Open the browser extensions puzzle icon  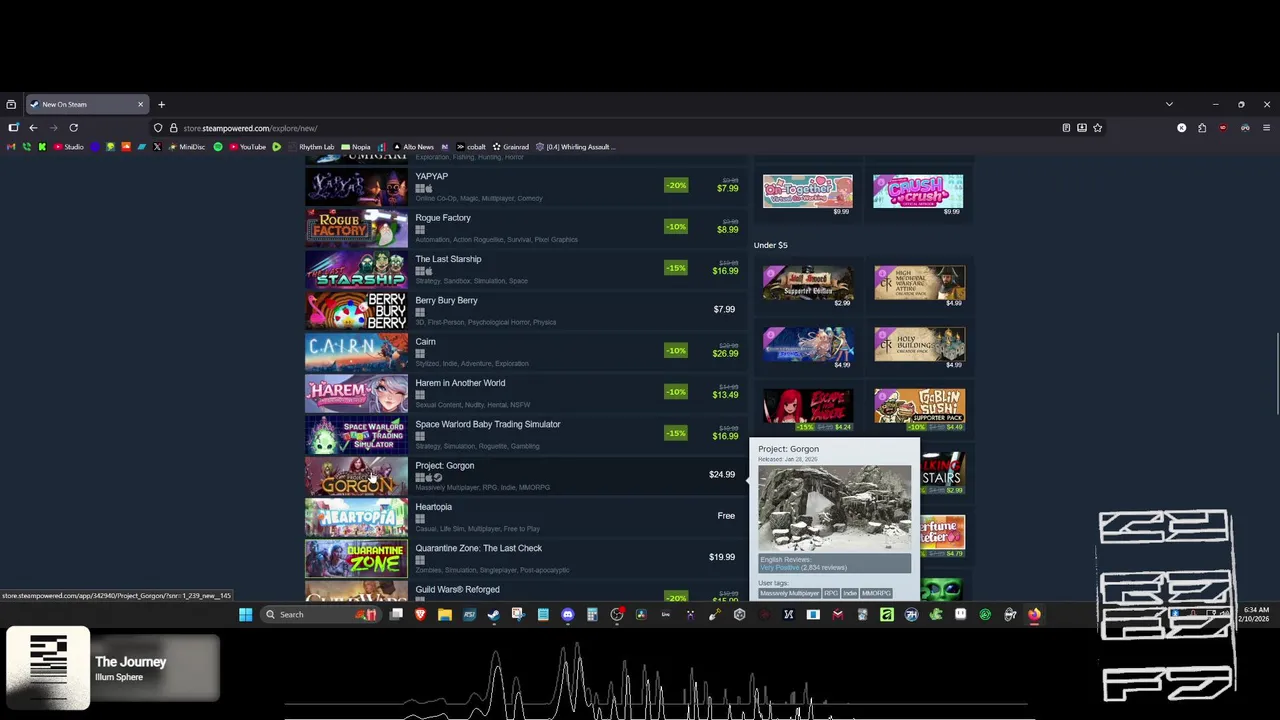(x=1202, y=128)
